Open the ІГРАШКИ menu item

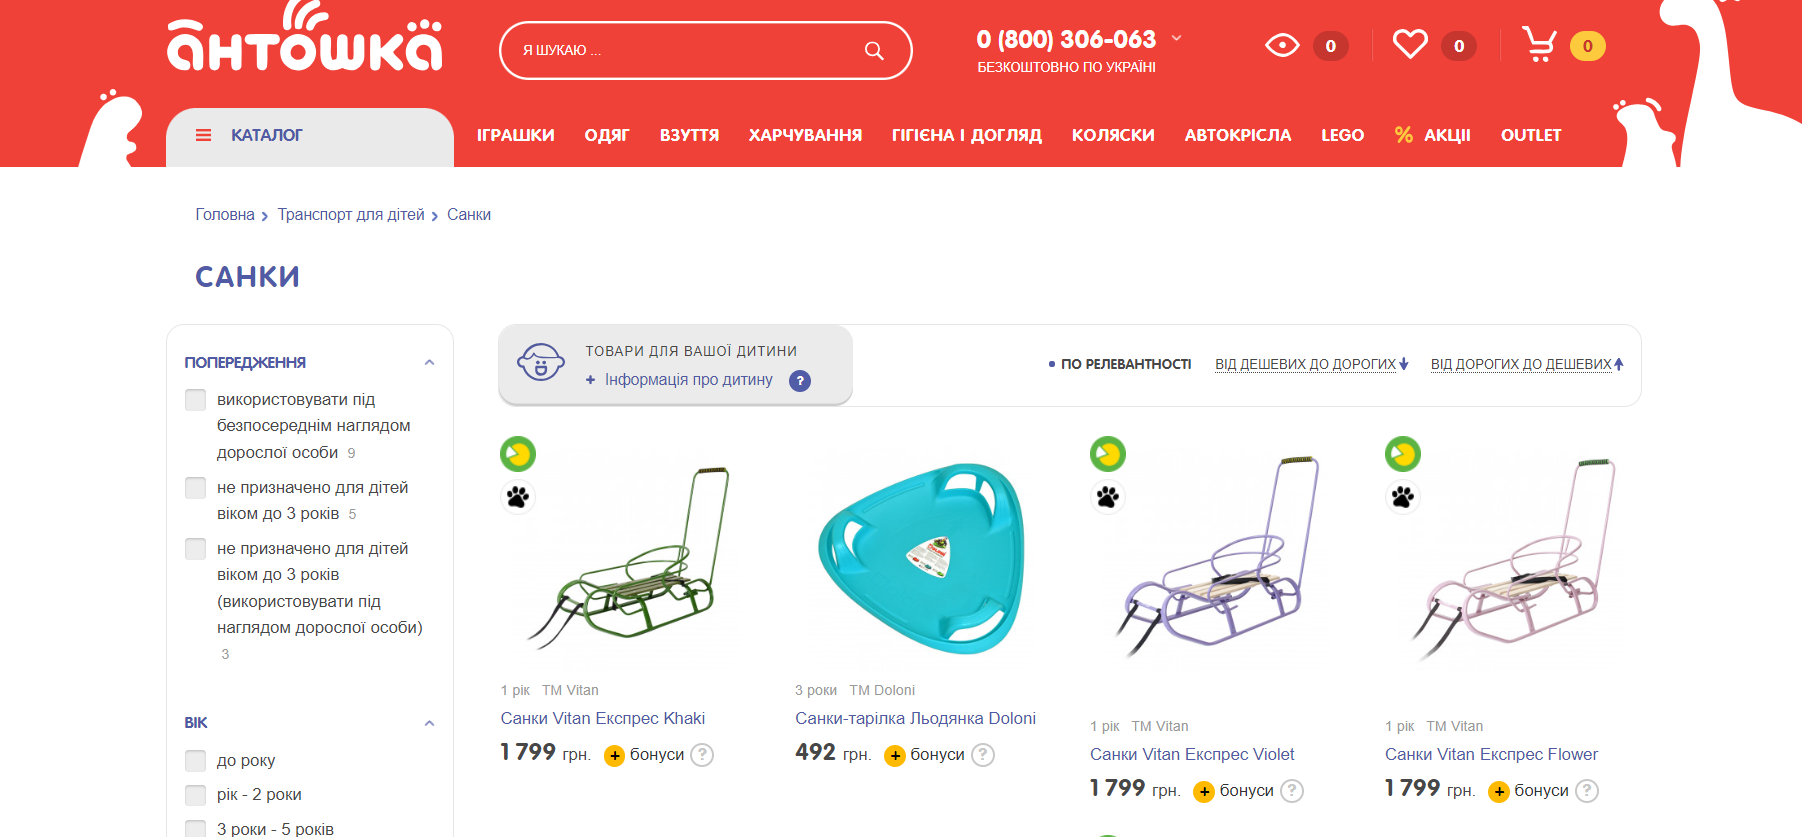515,135
